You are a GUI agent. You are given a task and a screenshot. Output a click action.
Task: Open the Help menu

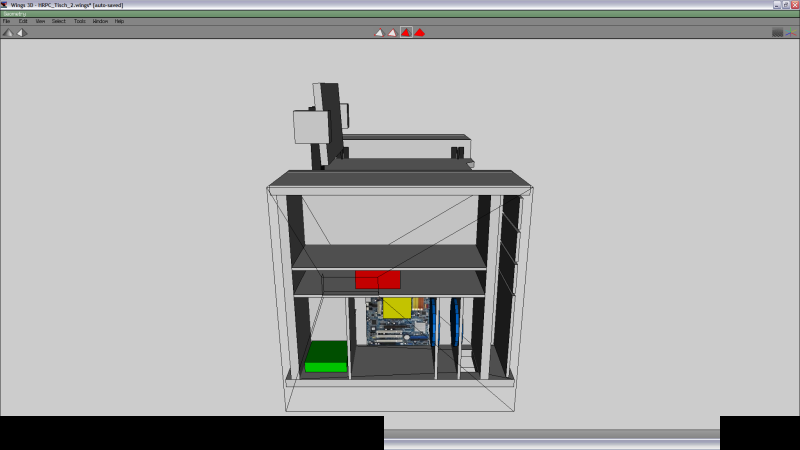point(119,21)
